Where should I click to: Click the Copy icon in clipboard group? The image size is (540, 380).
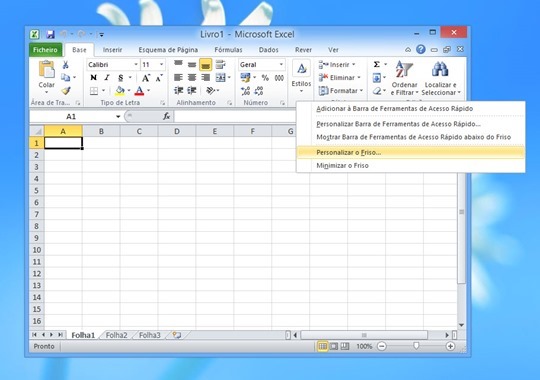click(x=65, y=78)
